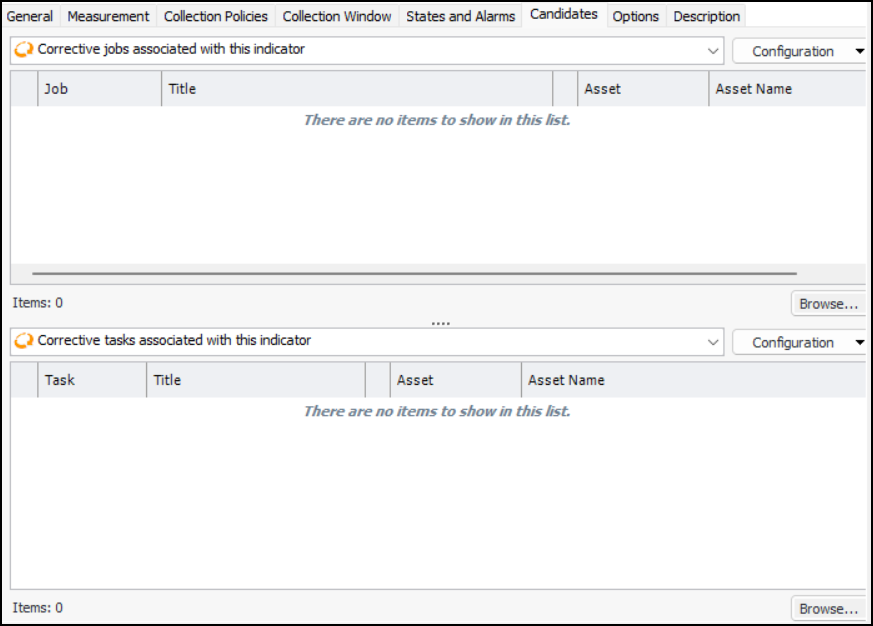Screen dimensions: 873x626
Task: Sort tasks list by Title column
Action: (256, 380)
